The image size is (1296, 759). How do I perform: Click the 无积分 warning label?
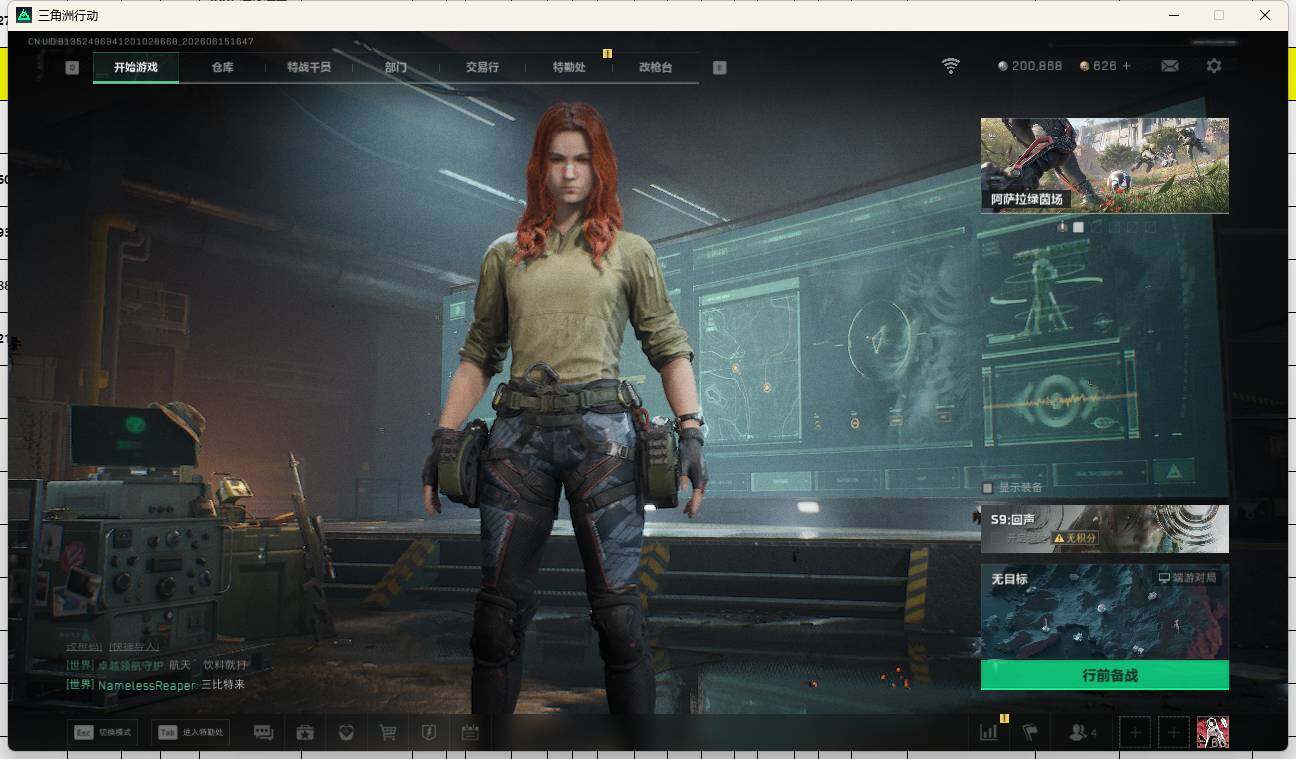1075,538
